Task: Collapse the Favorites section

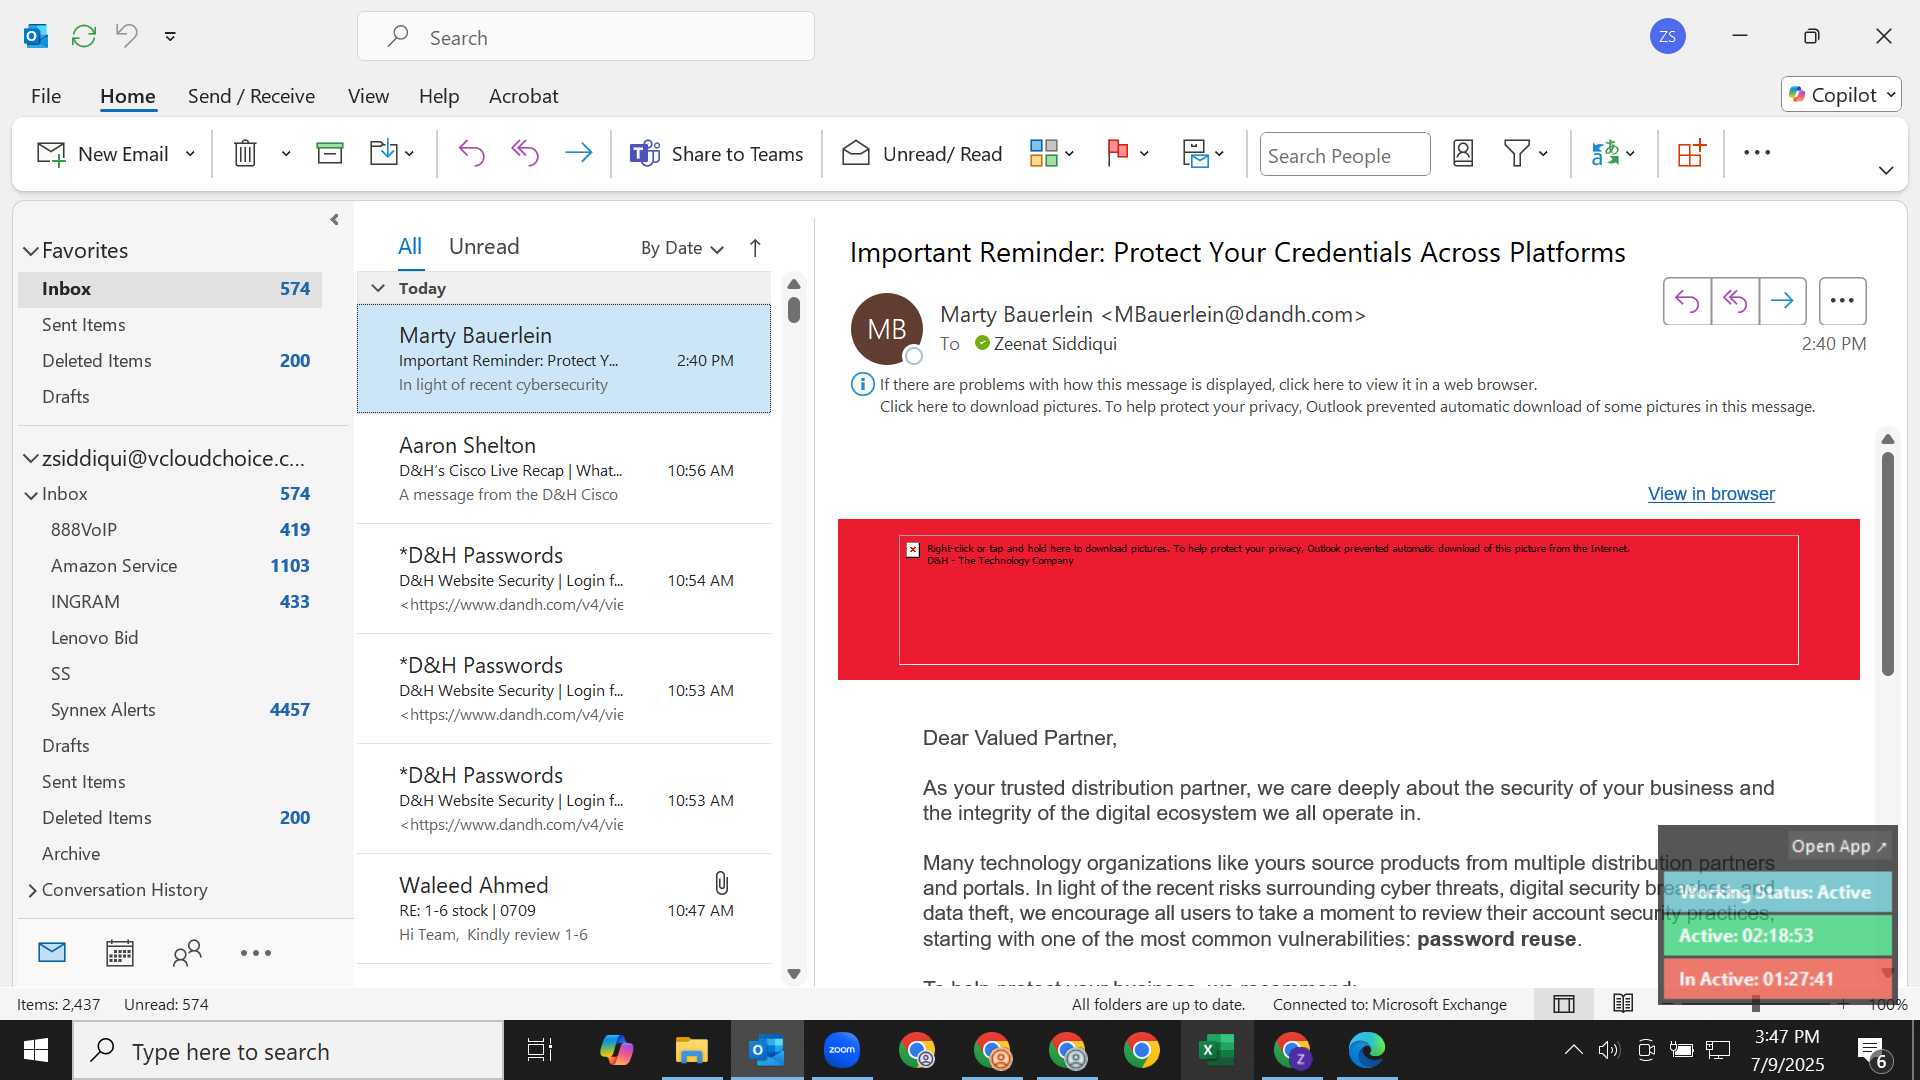Action: click(31, 251)
